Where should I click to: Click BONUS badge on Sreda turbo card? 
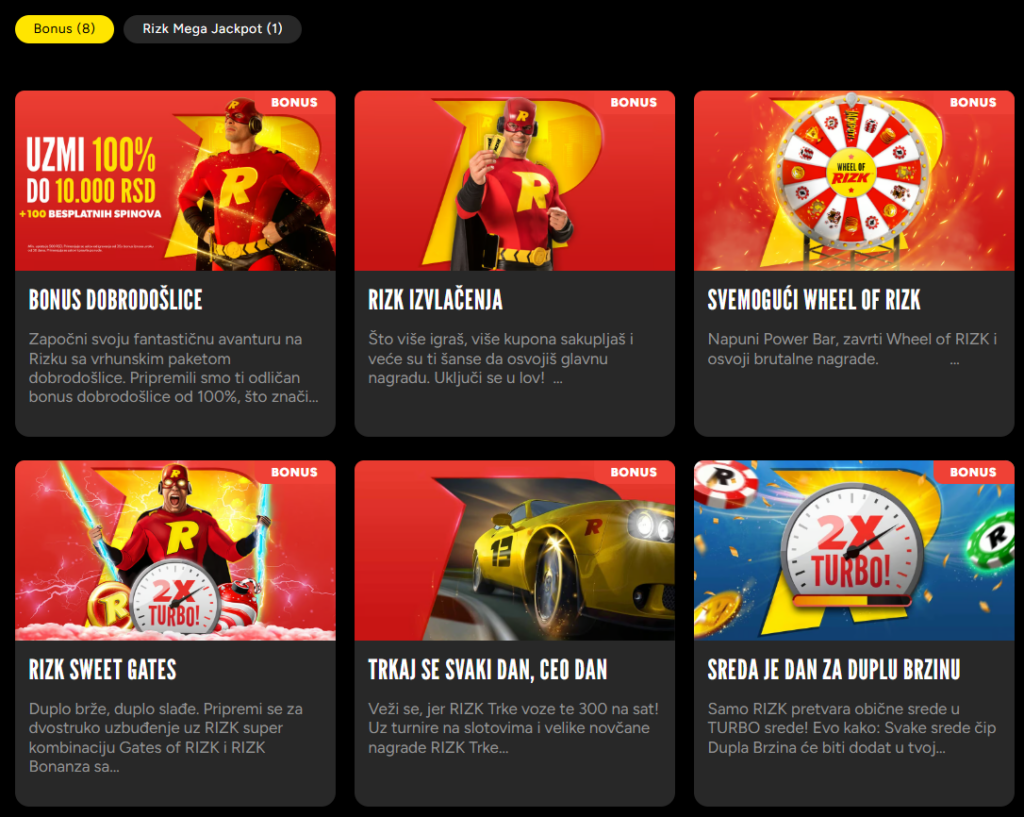click(x=973, y=472)
